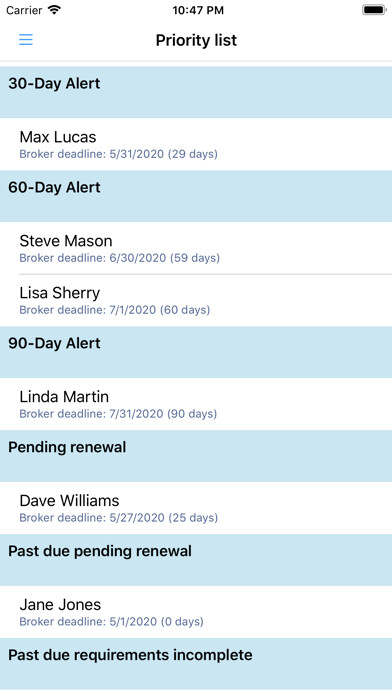Tap the 10:47 PM clock
This screenshot has width=392, height=696.
(198, 10)
